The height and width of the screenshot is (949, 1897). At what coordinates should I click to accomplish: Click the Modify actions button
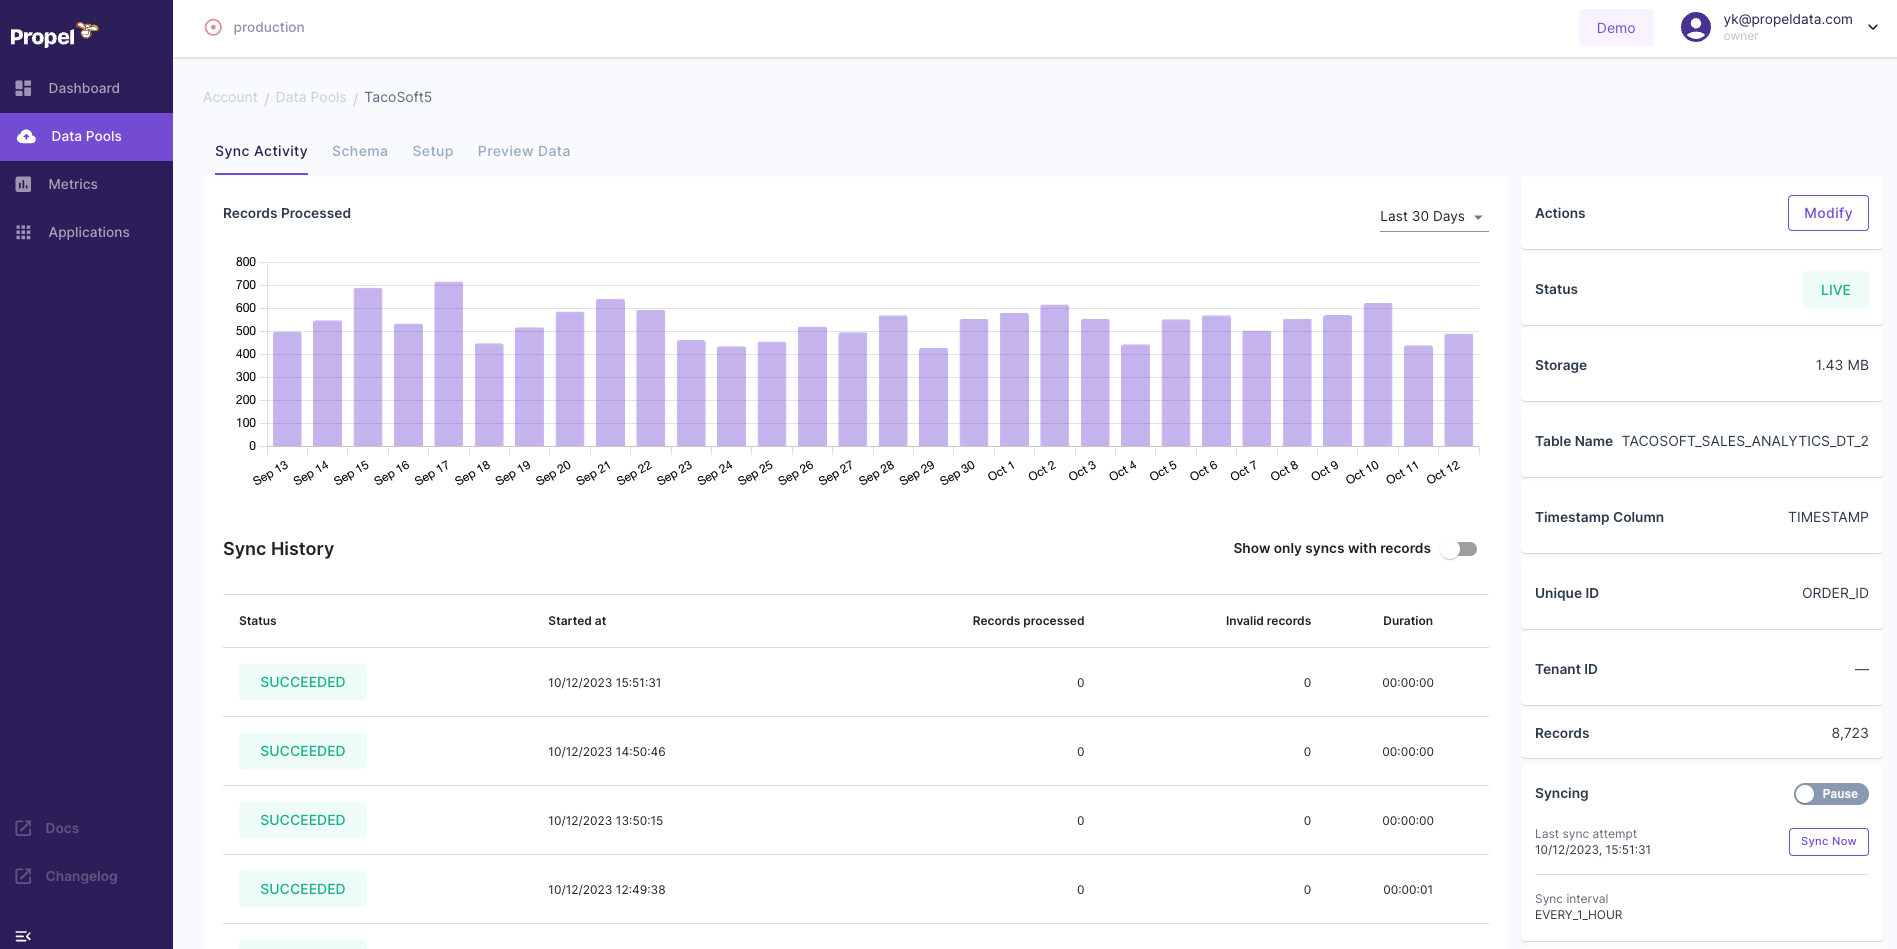click(1828, 213)
